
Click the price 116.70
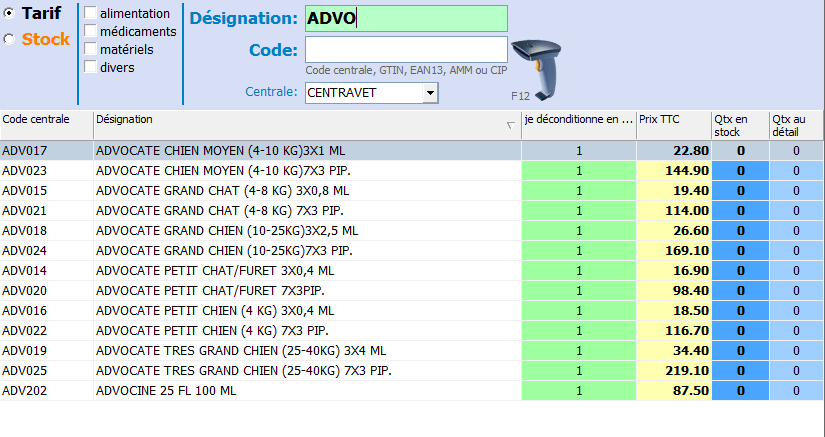coord(687,331)
